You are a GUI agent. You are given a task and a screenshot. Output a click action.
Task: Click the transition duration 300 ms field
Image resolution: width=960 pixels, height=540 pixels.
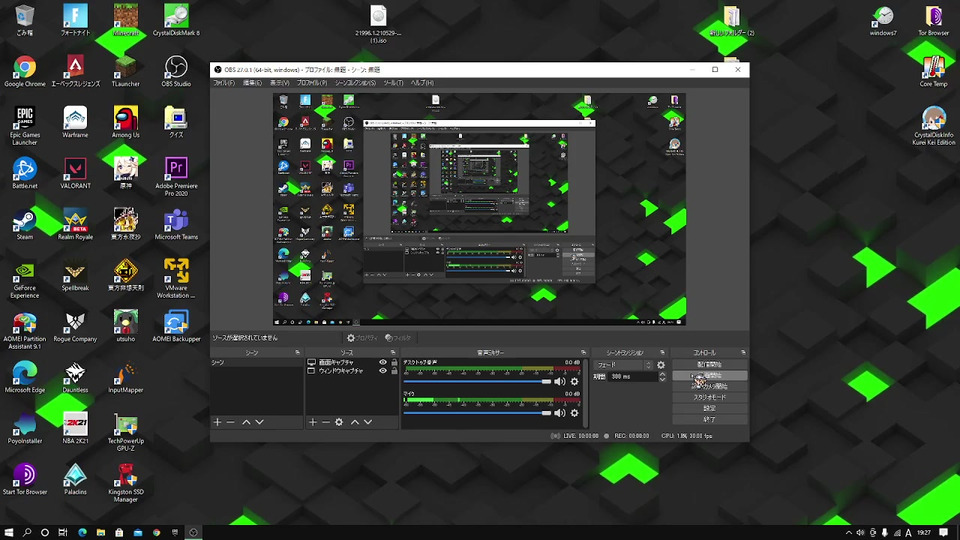632,377
